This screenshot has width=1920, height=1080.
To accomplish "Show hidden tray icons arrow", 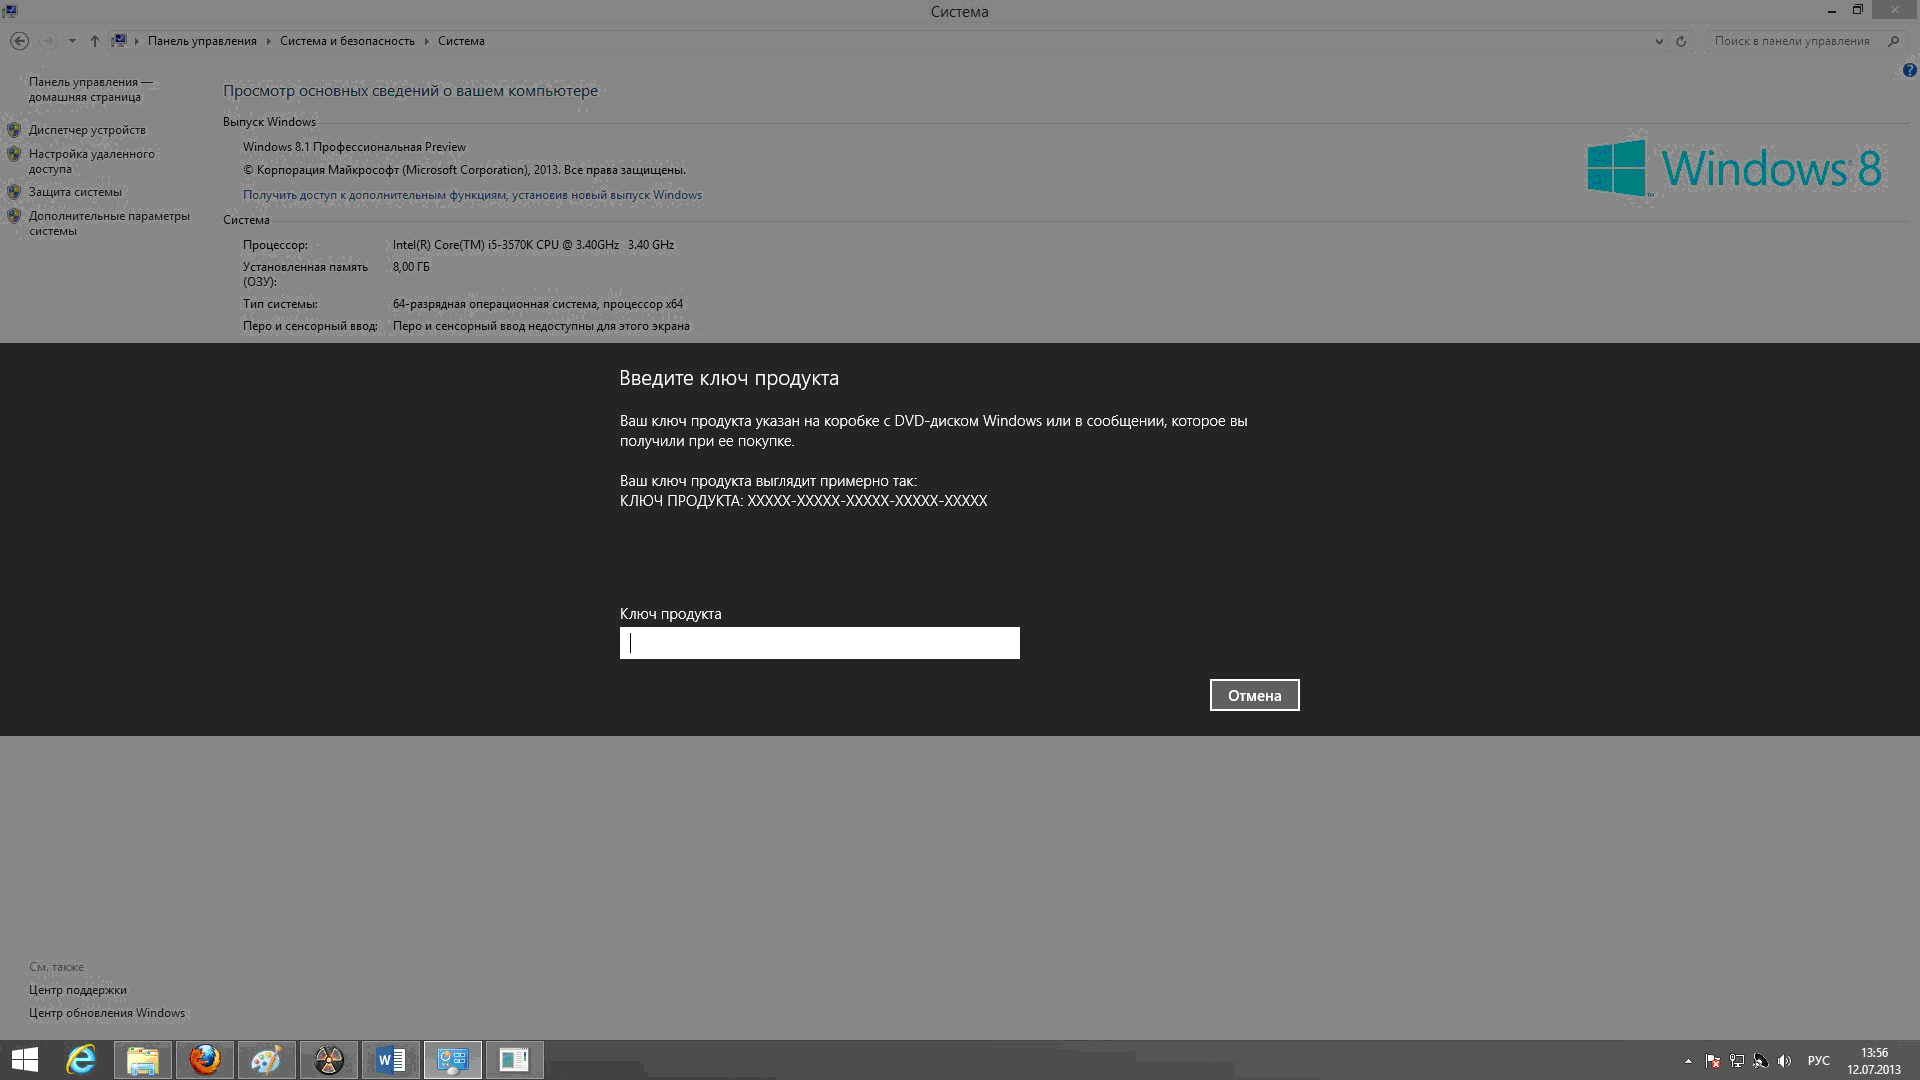I will point(1688,1061).
